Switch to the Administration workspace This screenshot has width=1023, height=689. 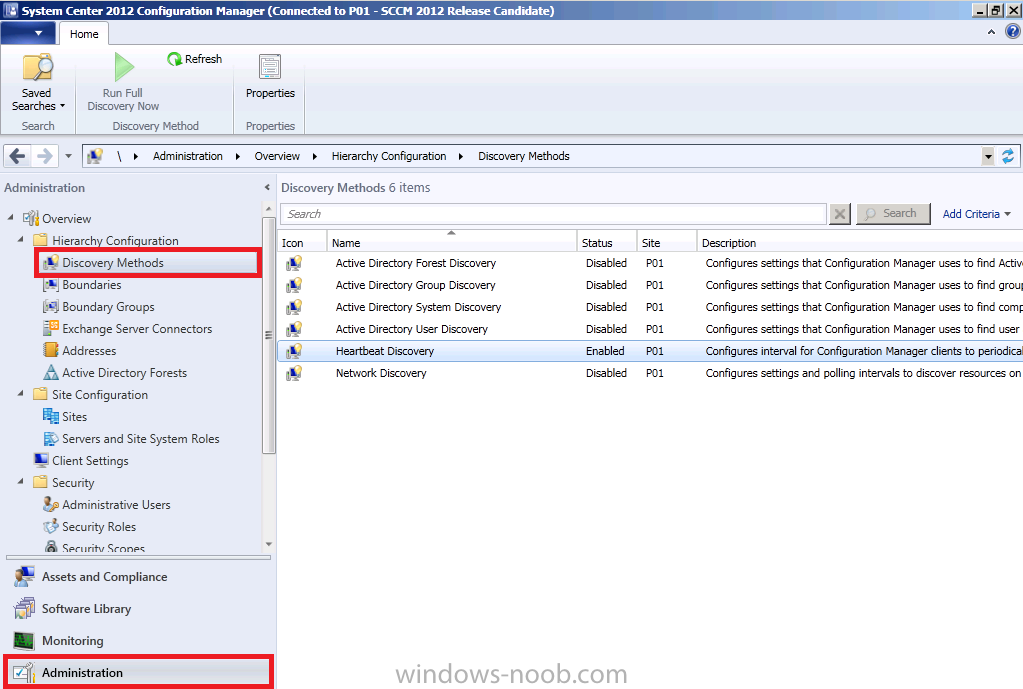tap(138, 672)
